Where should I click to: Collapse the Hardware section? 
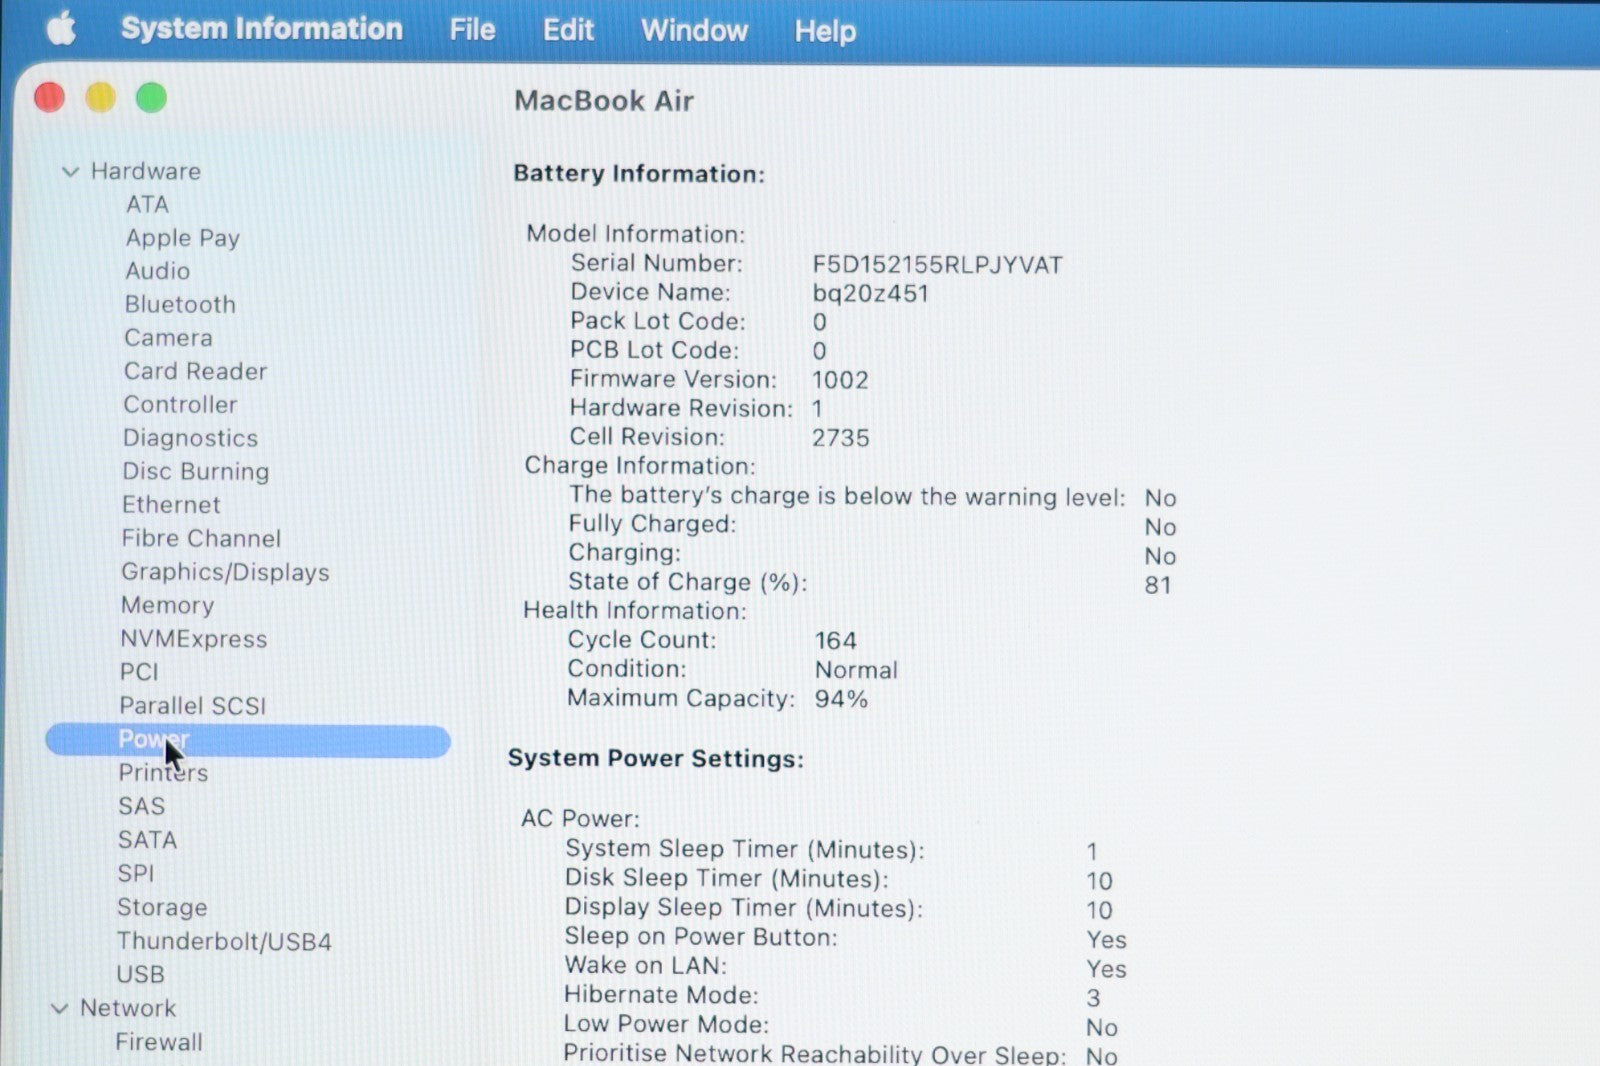tap(70, 172)
